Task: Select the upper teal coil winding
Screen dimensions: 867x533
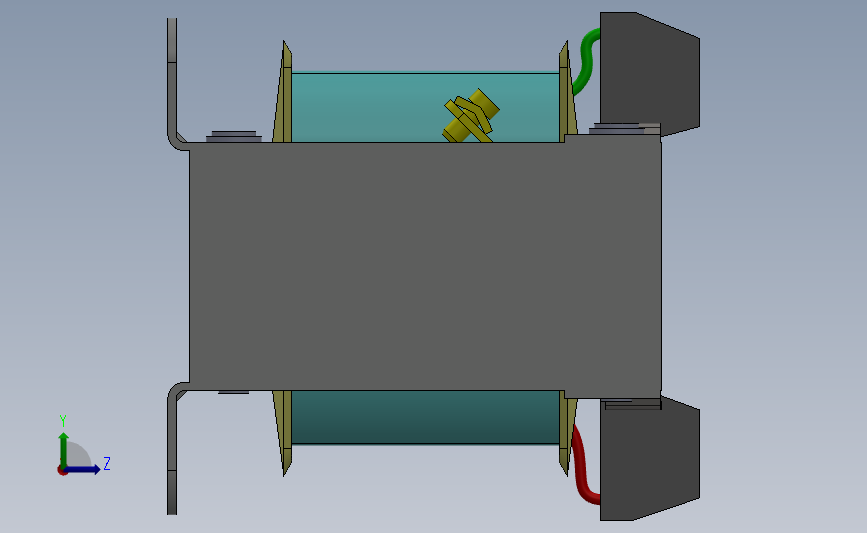Action: tap(425, 107)
